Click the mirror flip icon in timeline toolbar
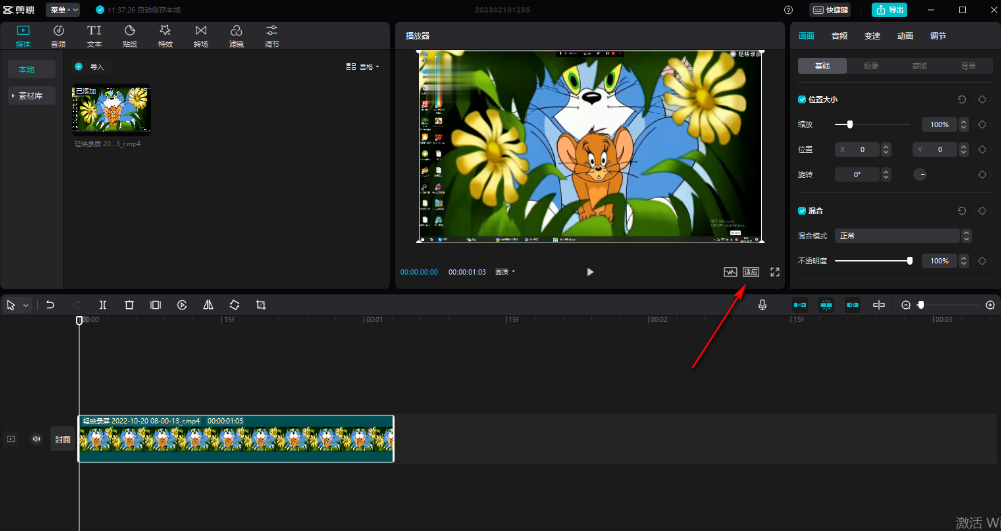 pyautogui.click(x=208, y=305)
